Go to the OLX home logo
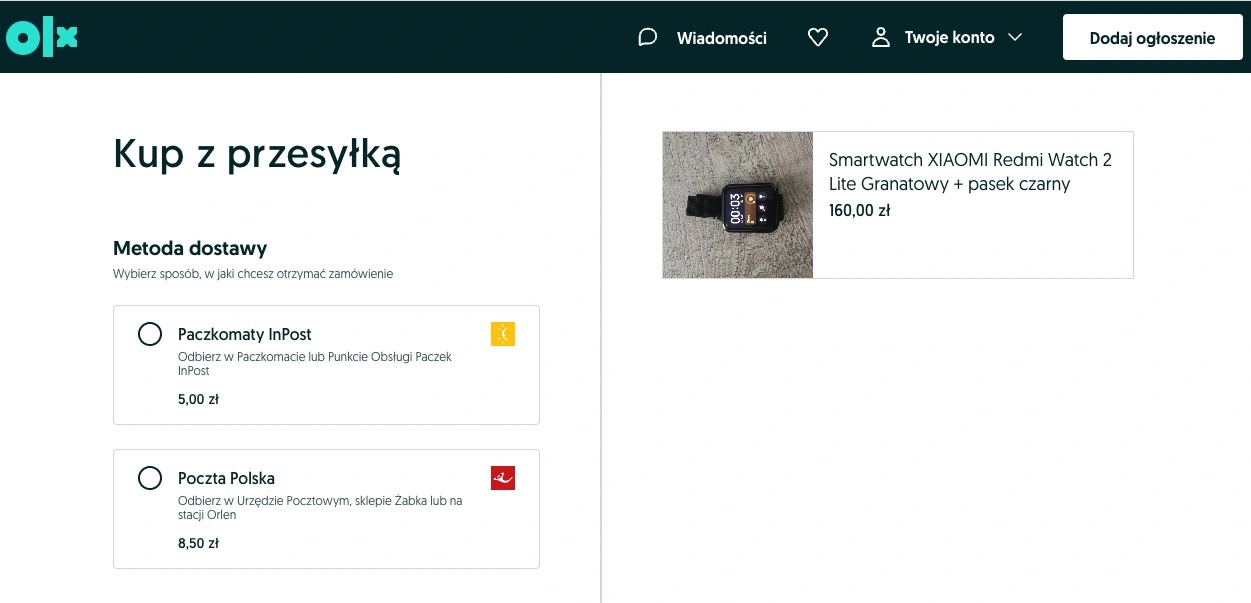Viewport: 1251px width, 603px height. (x=41, y=37)
